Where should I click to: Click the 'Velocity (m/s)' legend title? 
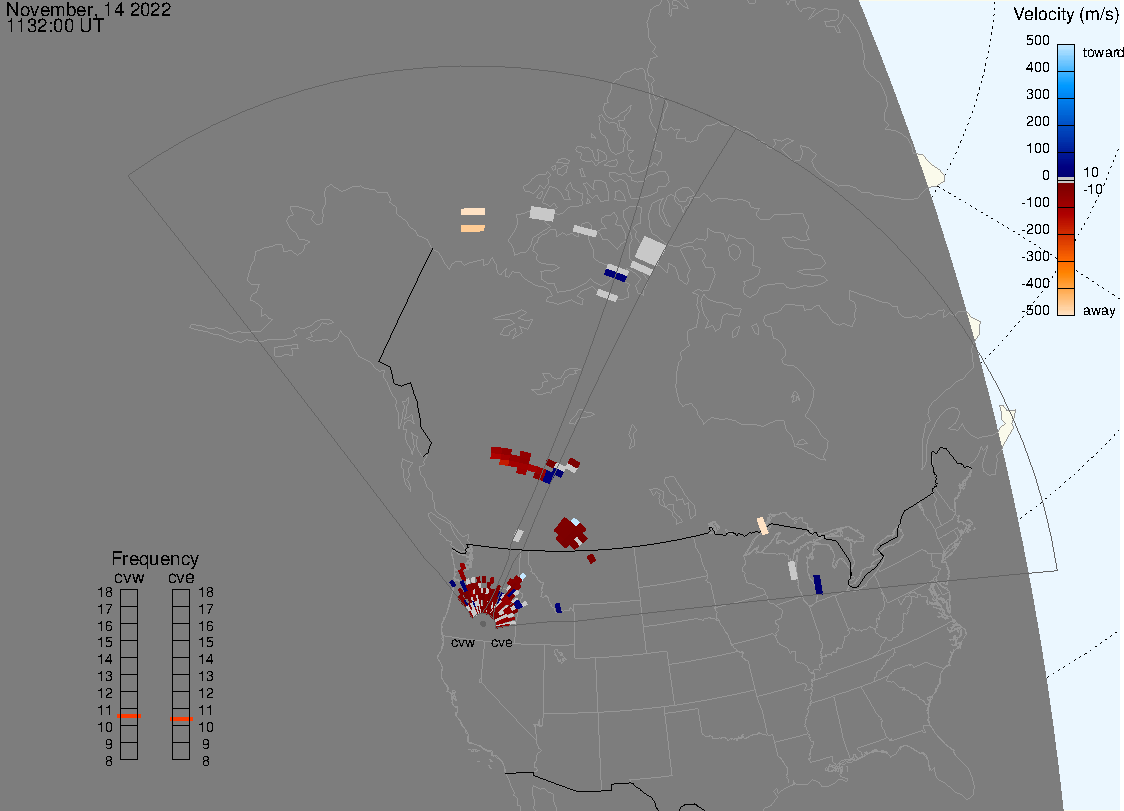[x=1066, y=14]
